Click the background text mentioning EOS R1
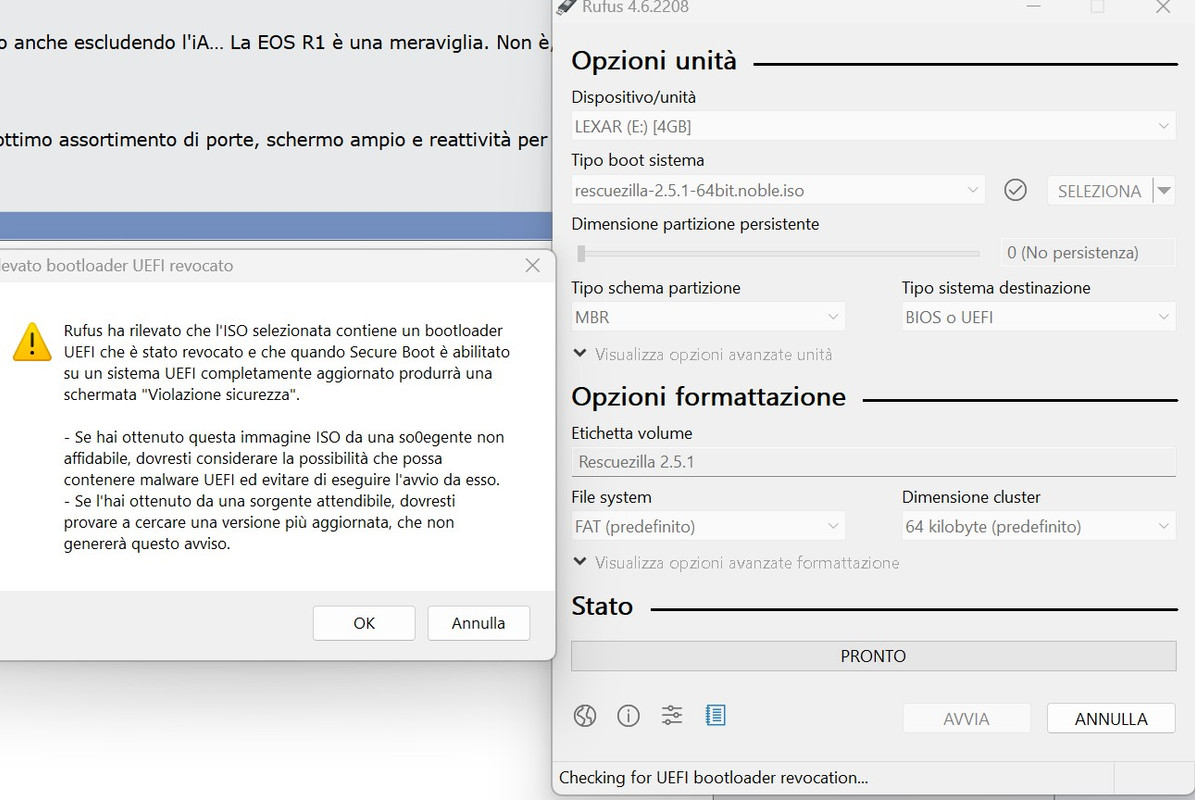The height and width of the screenshot is (800, 1195). [x=276, y=43]
